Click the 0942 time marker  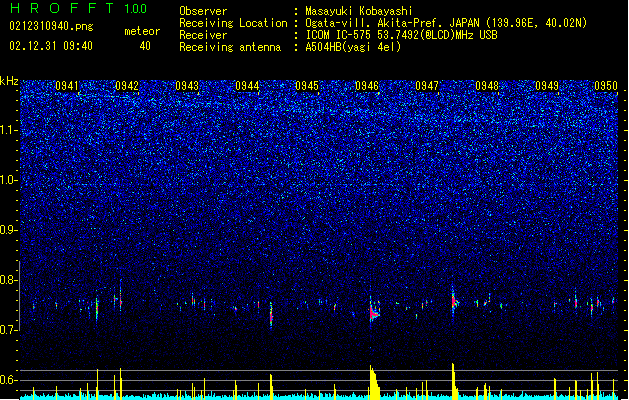coord(127,86)
